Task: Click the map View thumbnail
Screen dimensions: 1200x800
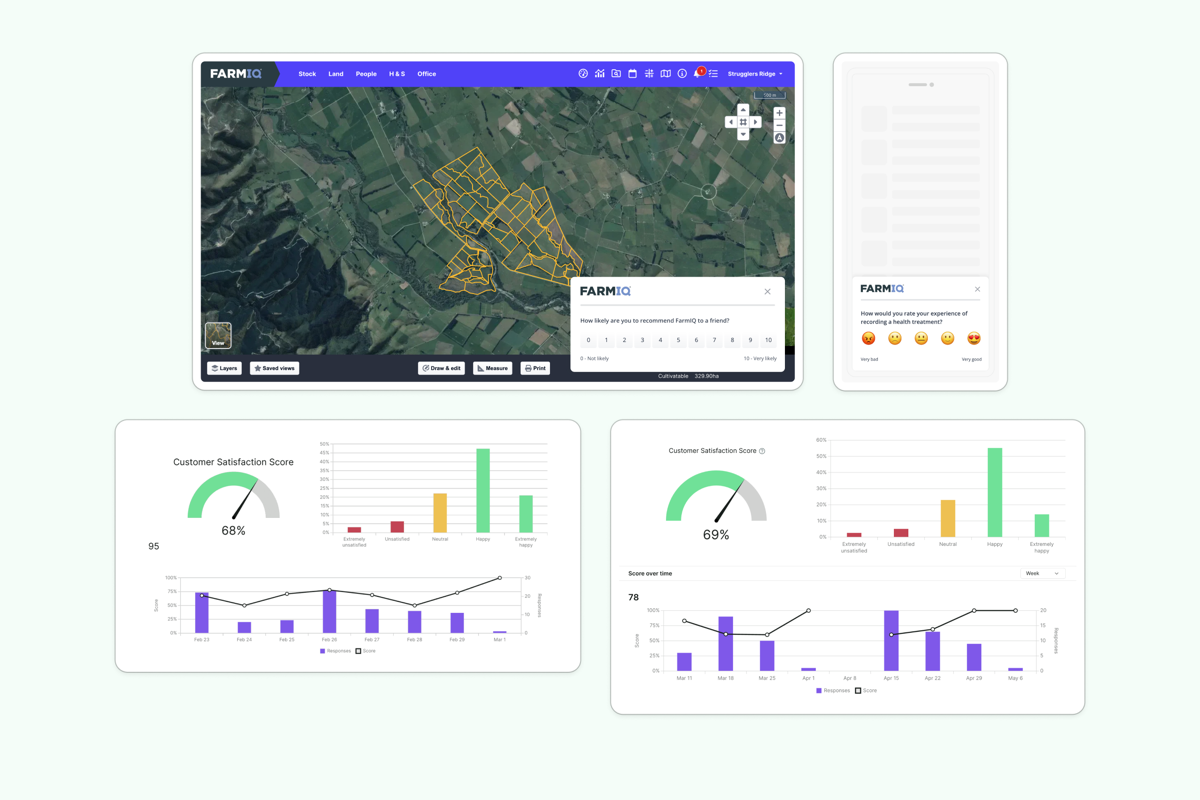Action: pos(218,335)
